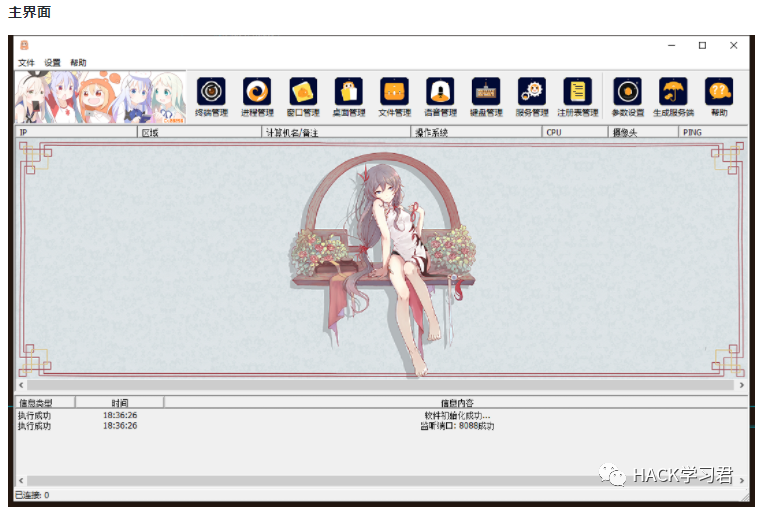Click the 已连接: 0 status bar text

point(32,495)
